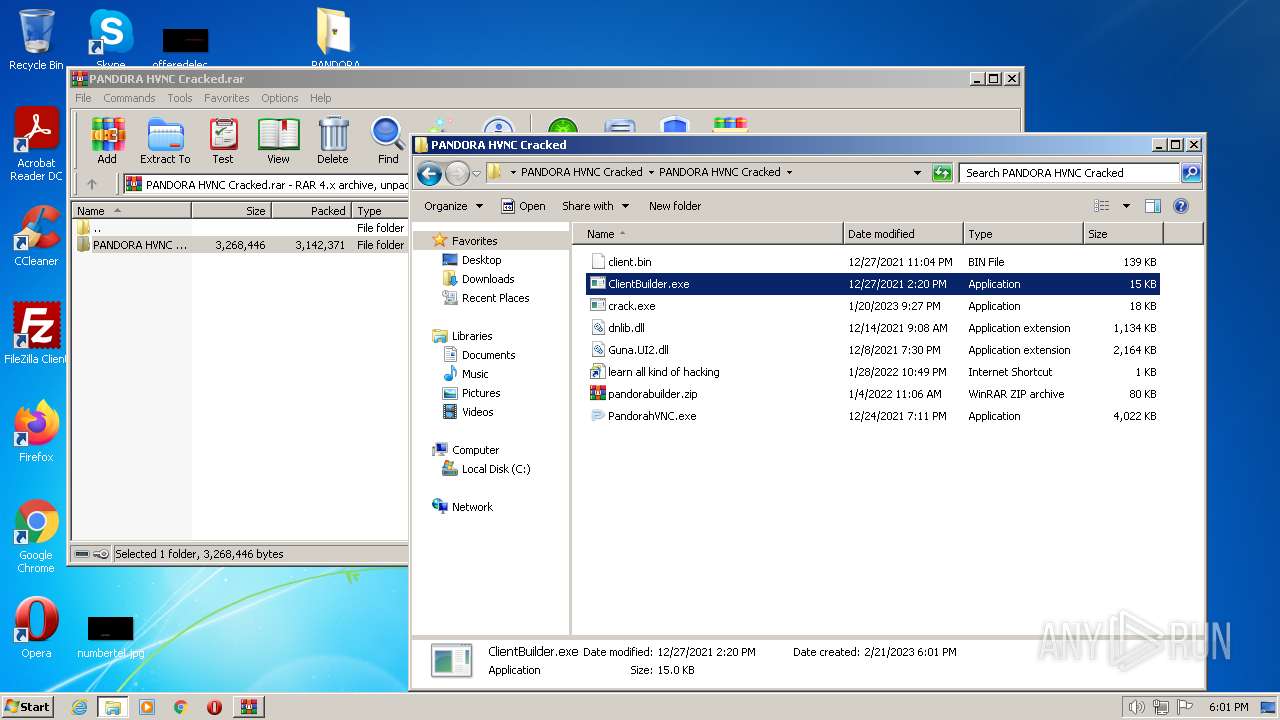Screen dimensions: 1280x720
Task: Open the address bar history dropdown arrow
Action: (917, 173)
